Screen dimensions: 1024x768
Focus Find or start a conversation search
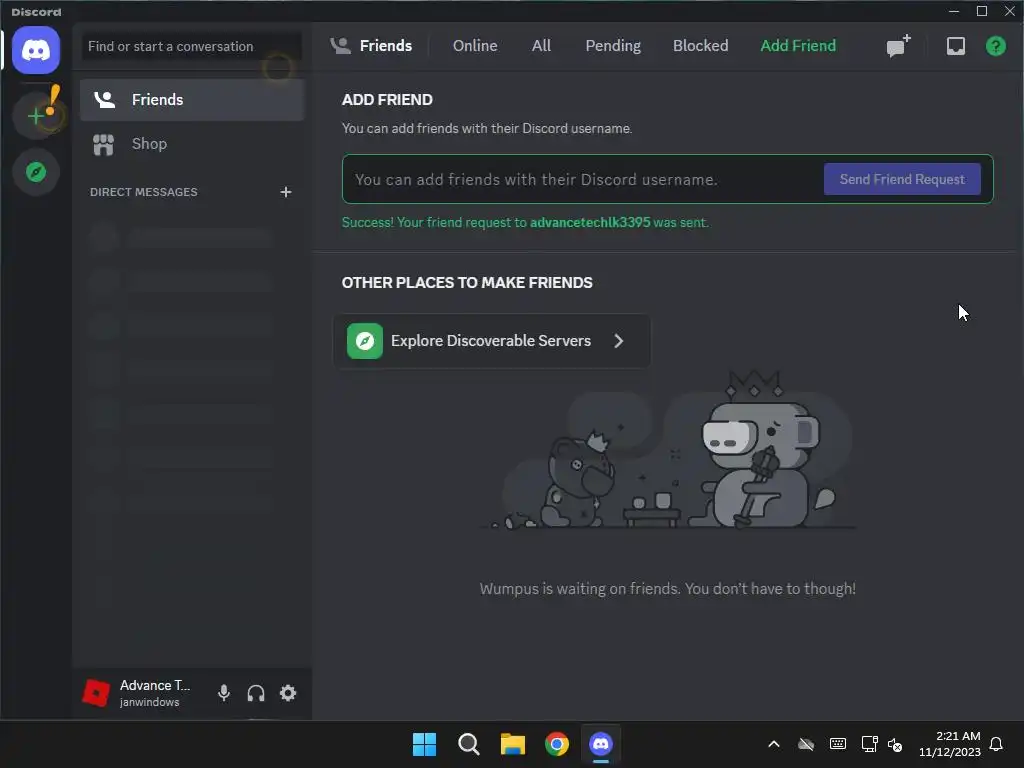pos(191,46)
